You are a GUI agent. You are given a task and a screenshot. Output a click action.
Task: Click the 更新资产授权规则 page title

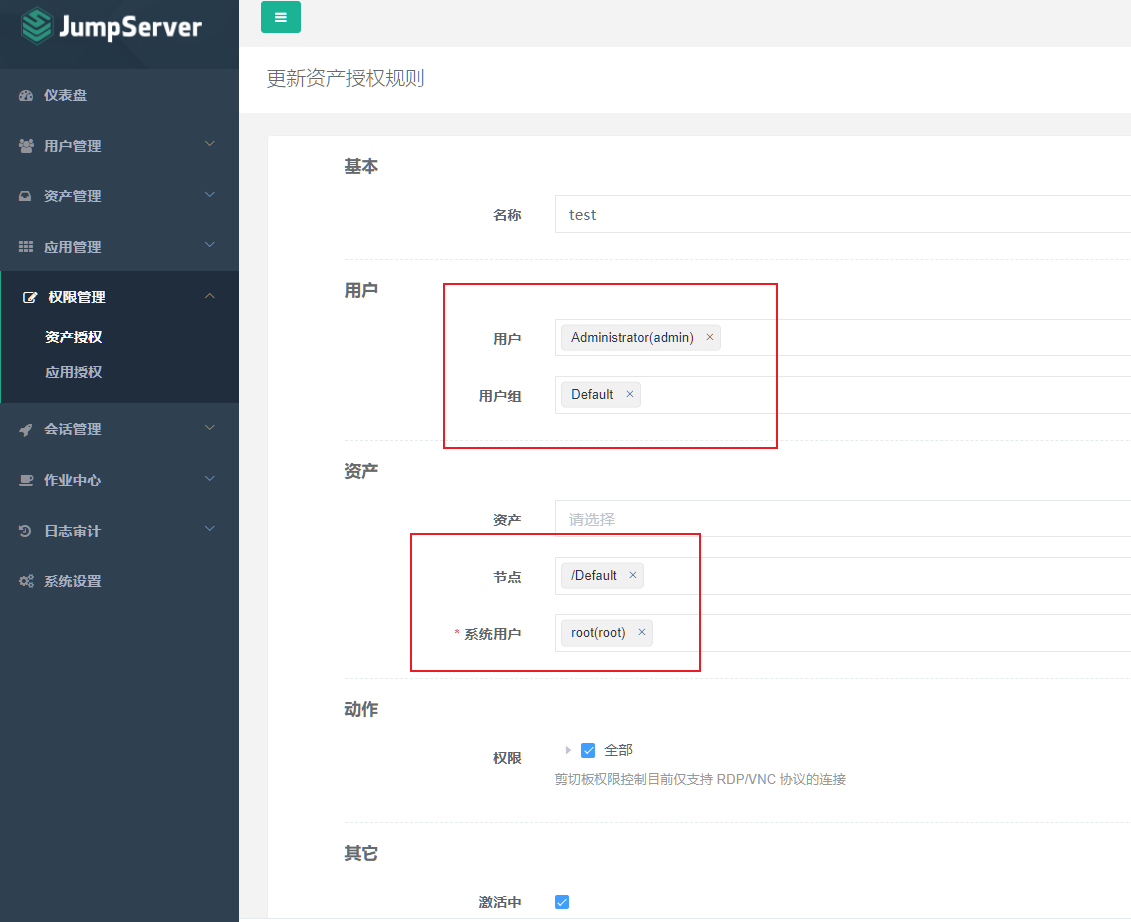click(346, 78)
